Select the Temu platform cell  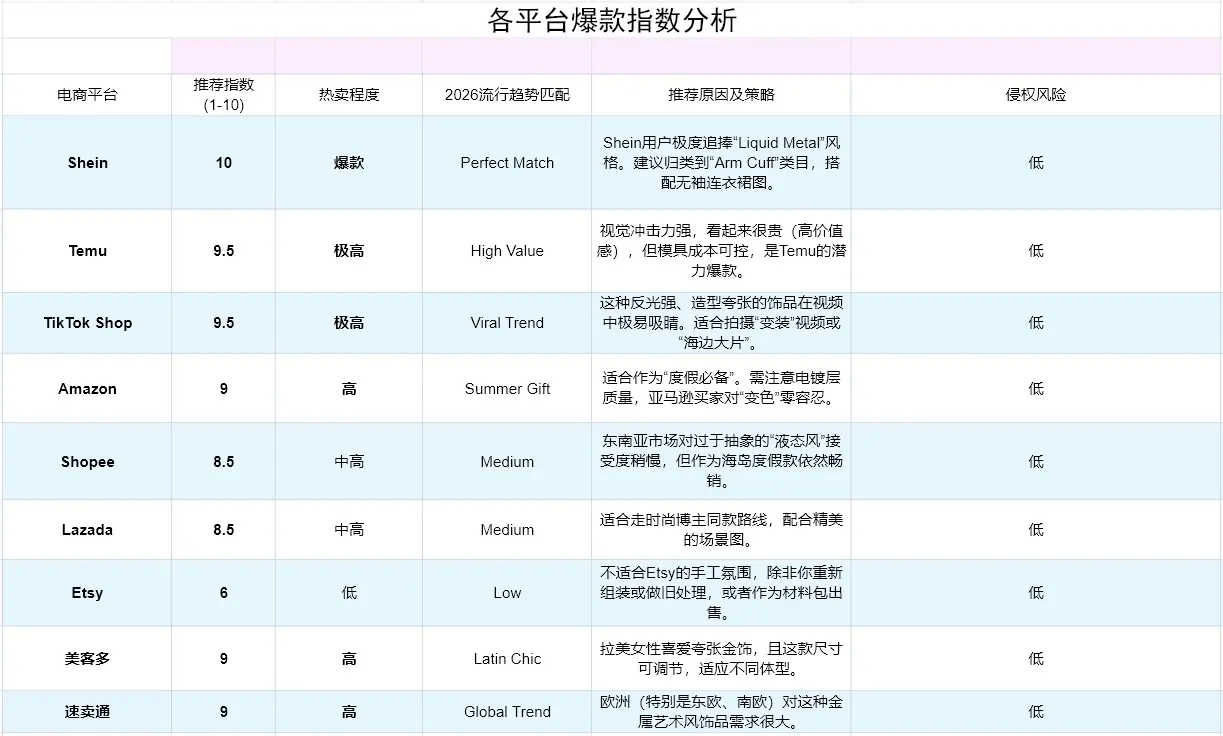[87, 251]
